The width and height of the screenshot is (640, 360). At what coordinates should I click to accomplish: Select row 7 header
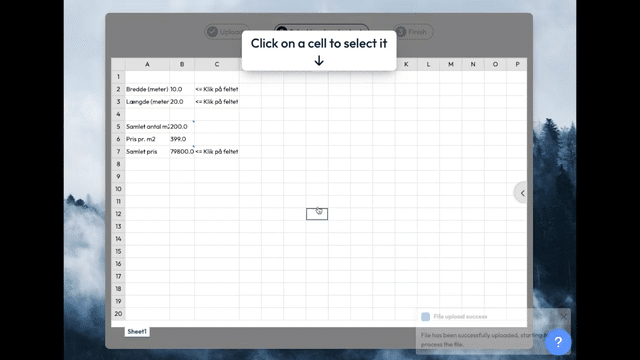coord(118,151)
